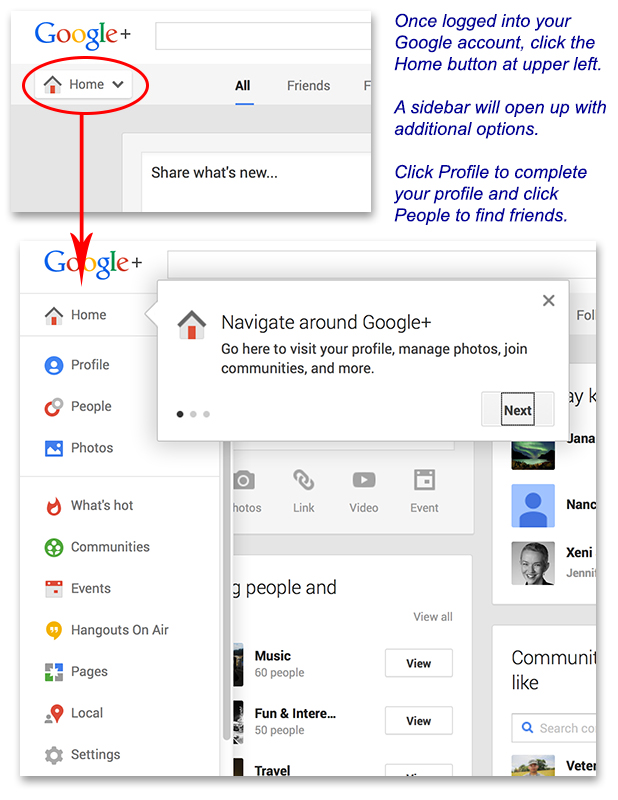Open Photos from the sidebar
Screen dimensions: 618x800
click(54, 448)
